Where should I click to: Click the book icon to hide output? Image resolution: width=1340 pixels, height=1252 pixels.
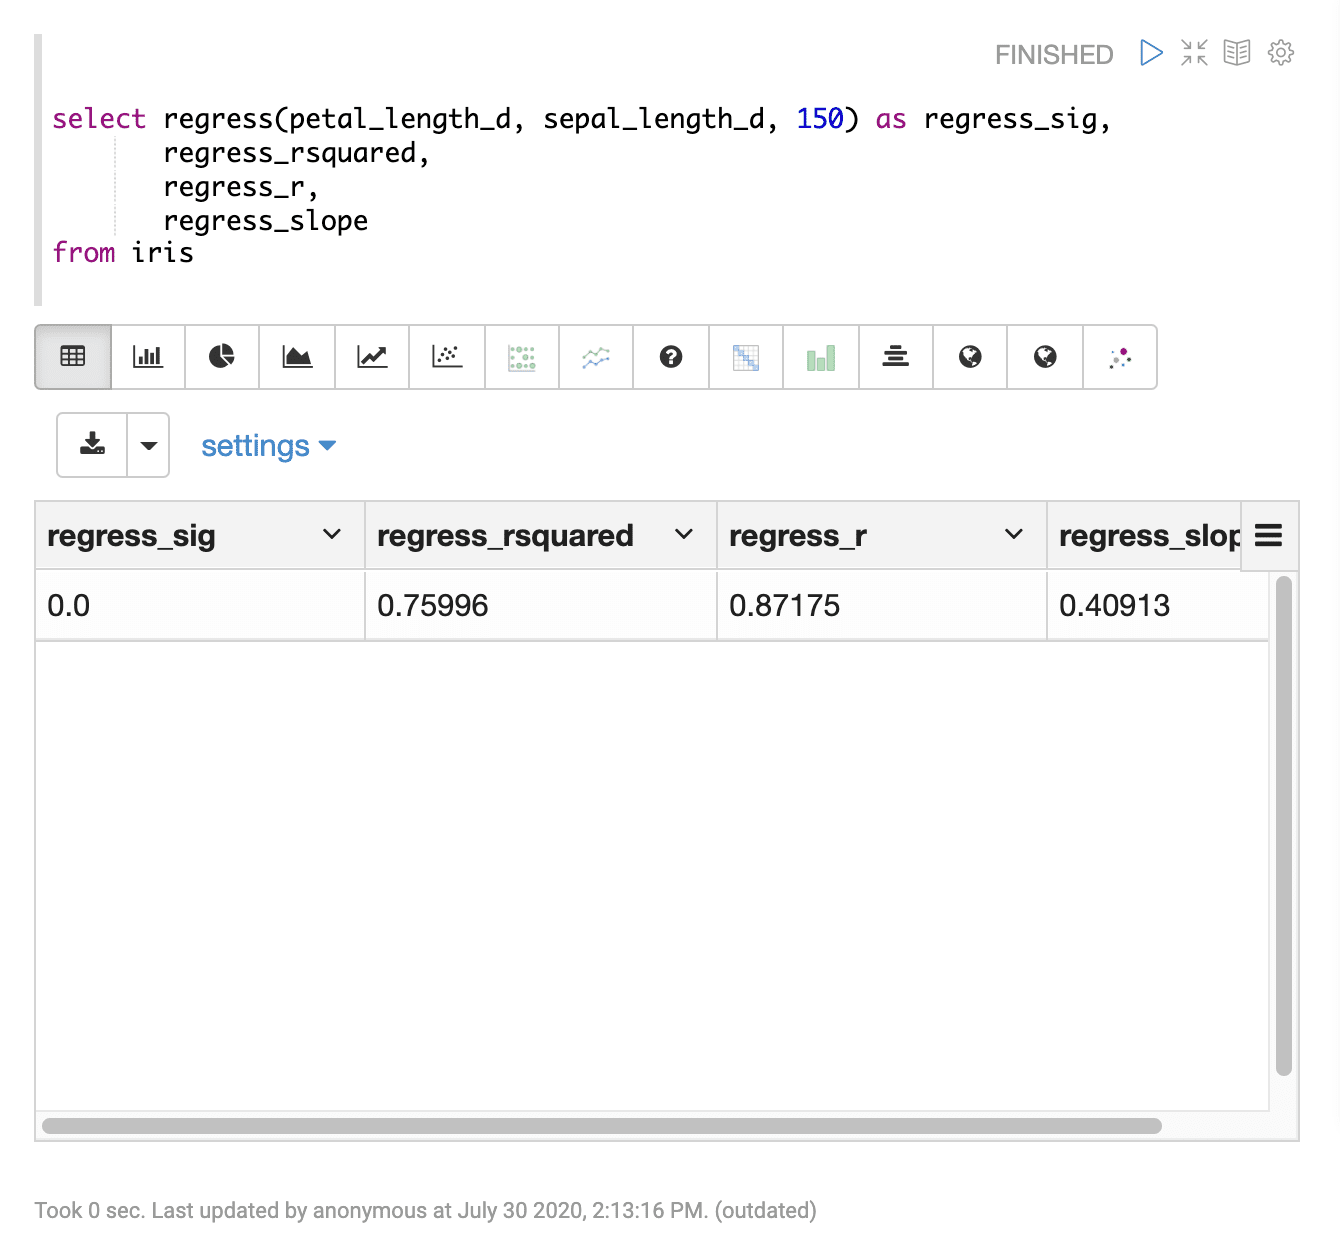(x=1237, y=53)
